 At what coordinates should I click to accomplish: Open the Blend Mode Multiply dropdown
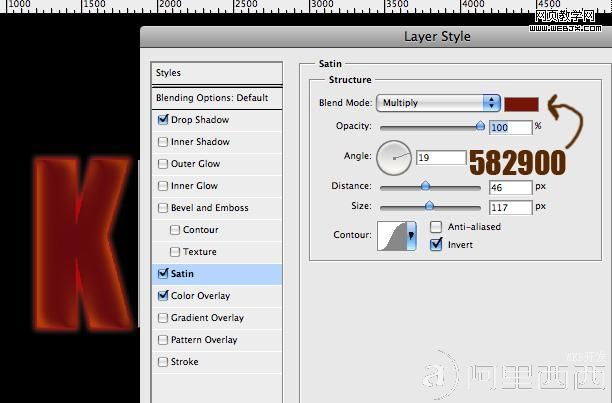(x=438, y=103)
